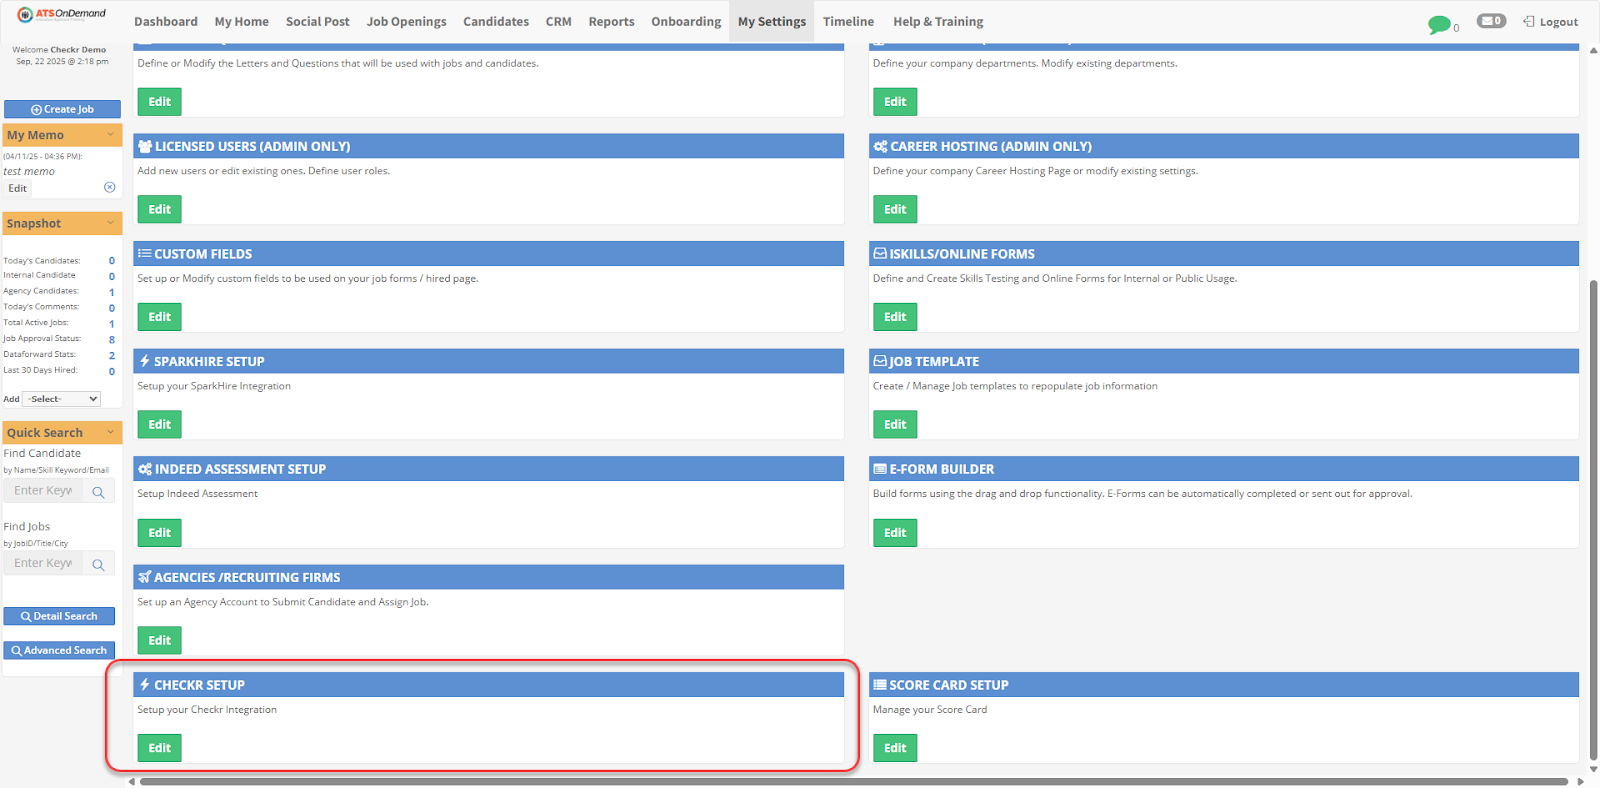Click the Career Hosting gears icon
1600x788 pixels.
[880, 146]
